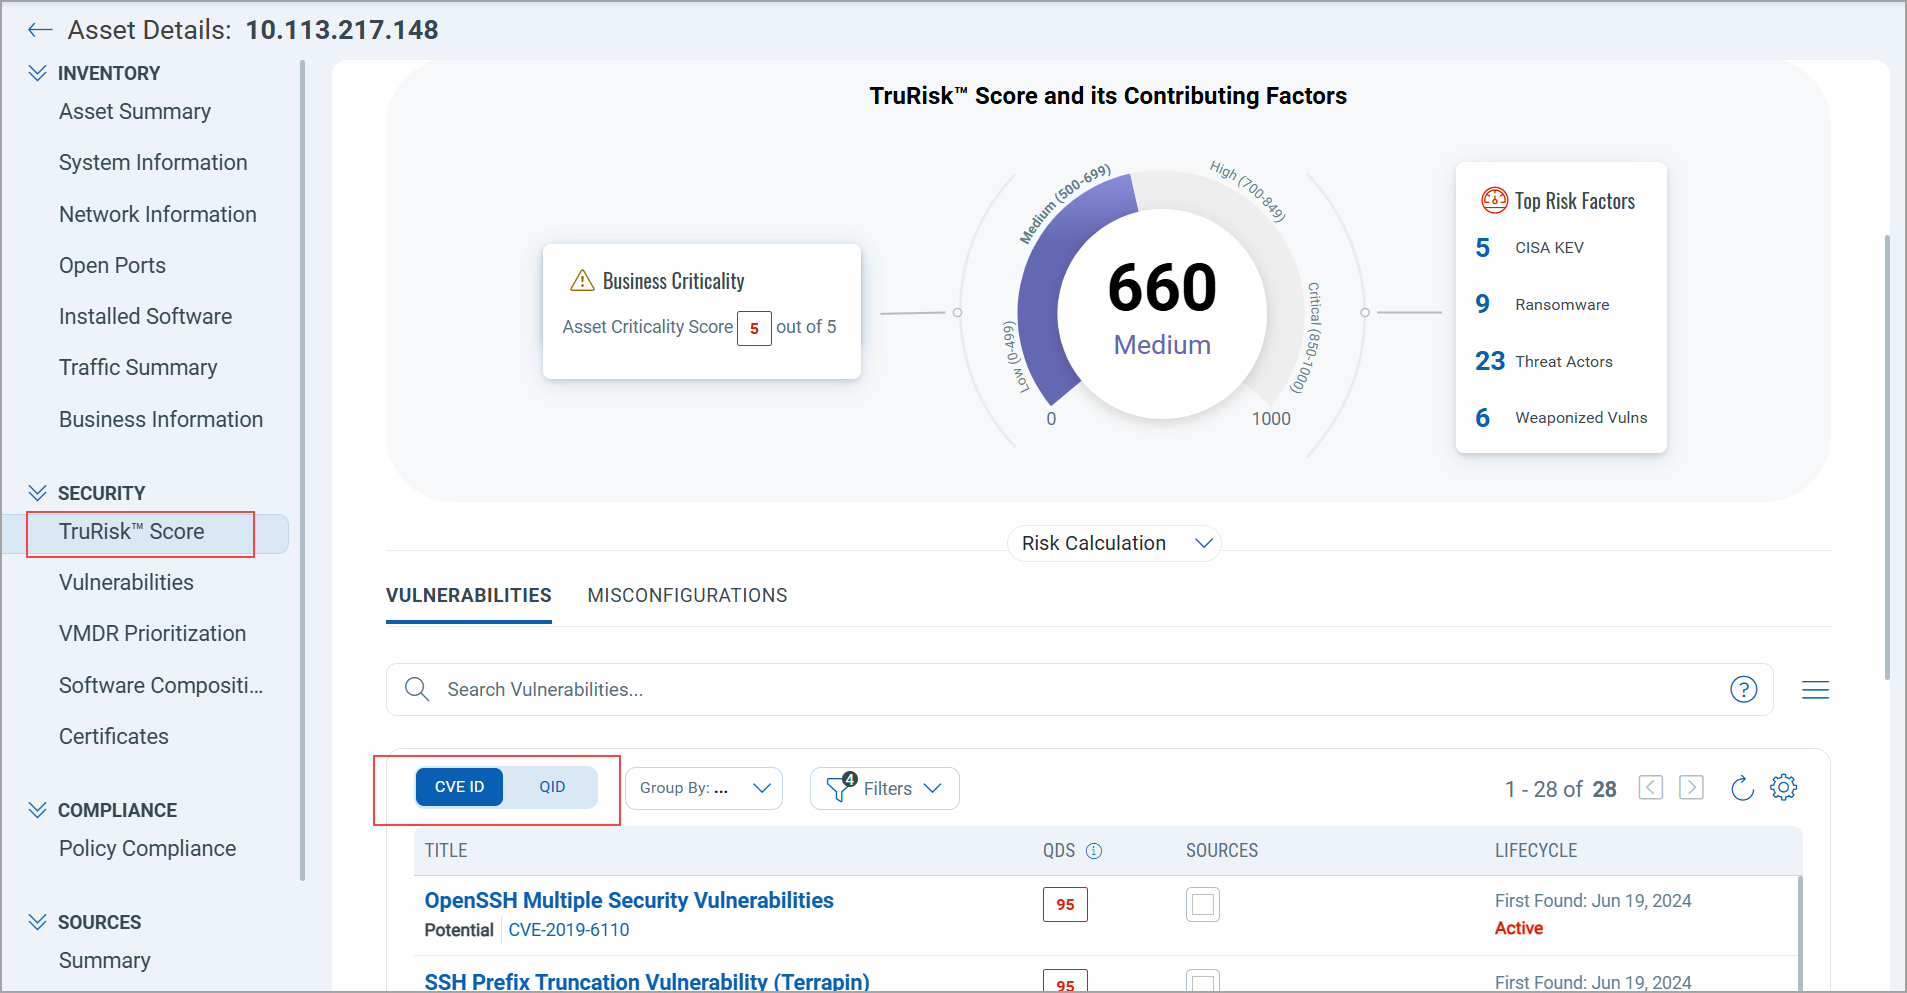This screenshot has height=993, width=1907.
Task: Go to next page of results
Action: (1691, 788)
